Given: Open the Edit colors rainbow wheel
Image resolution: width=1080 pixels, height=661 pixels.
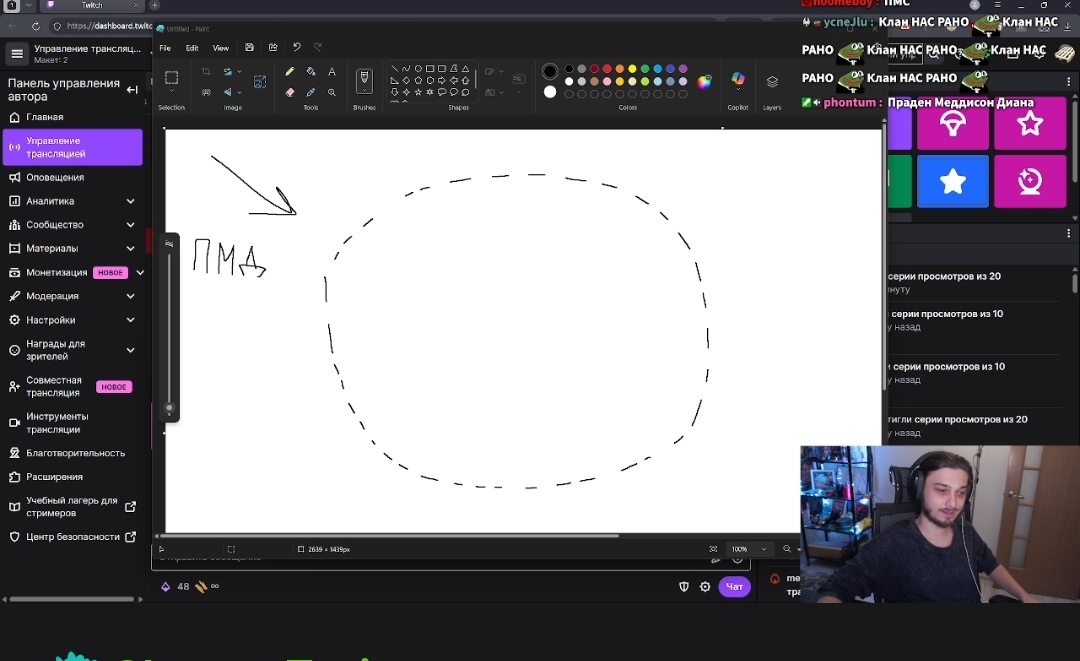Looking at the screenshot, I should click(x=704, y=82).
